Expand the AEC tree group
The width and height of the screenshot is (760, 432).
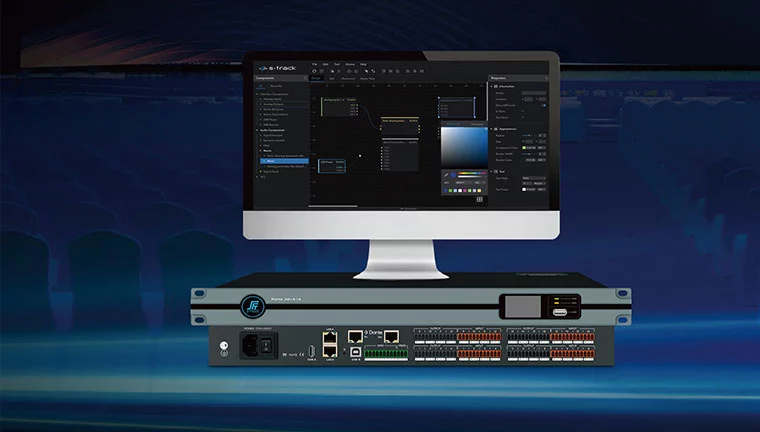coord(257,177)
